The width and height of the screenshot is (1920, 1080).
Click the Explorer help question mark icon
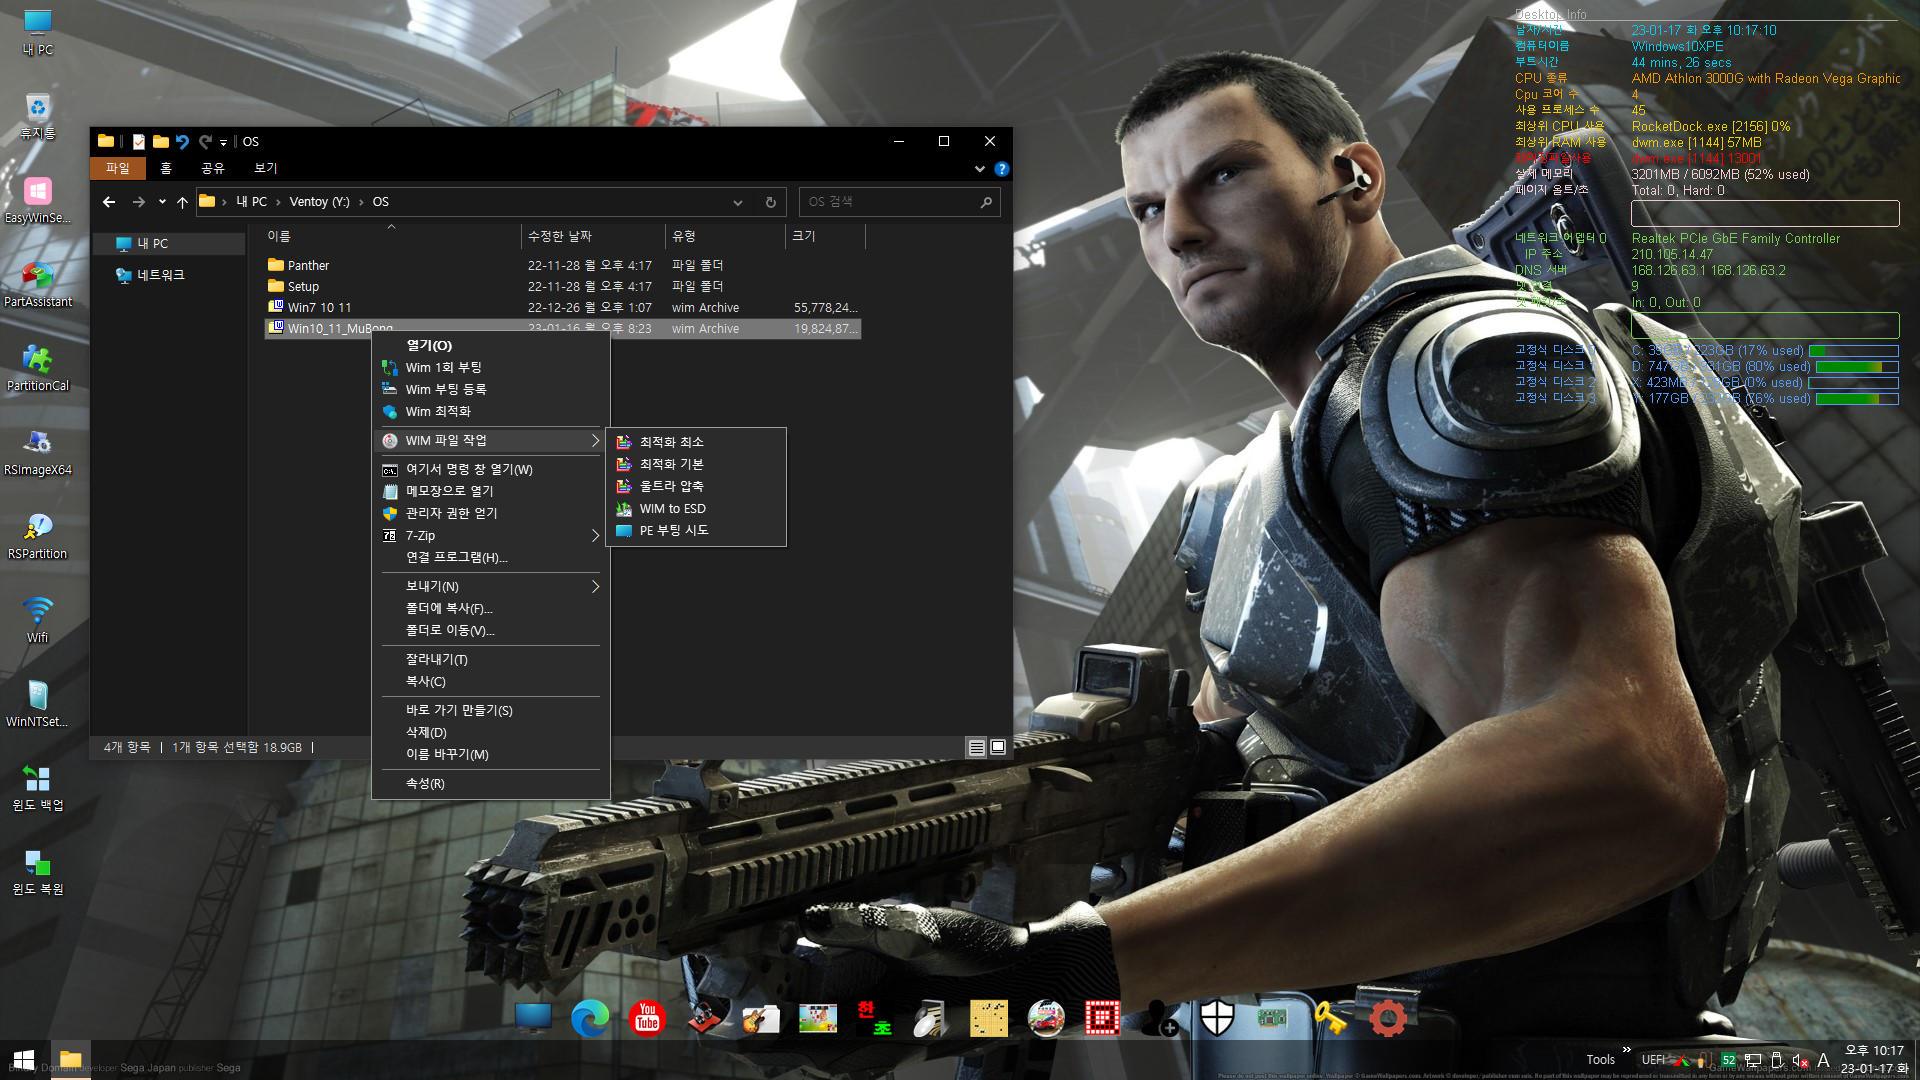(1001, 169)
